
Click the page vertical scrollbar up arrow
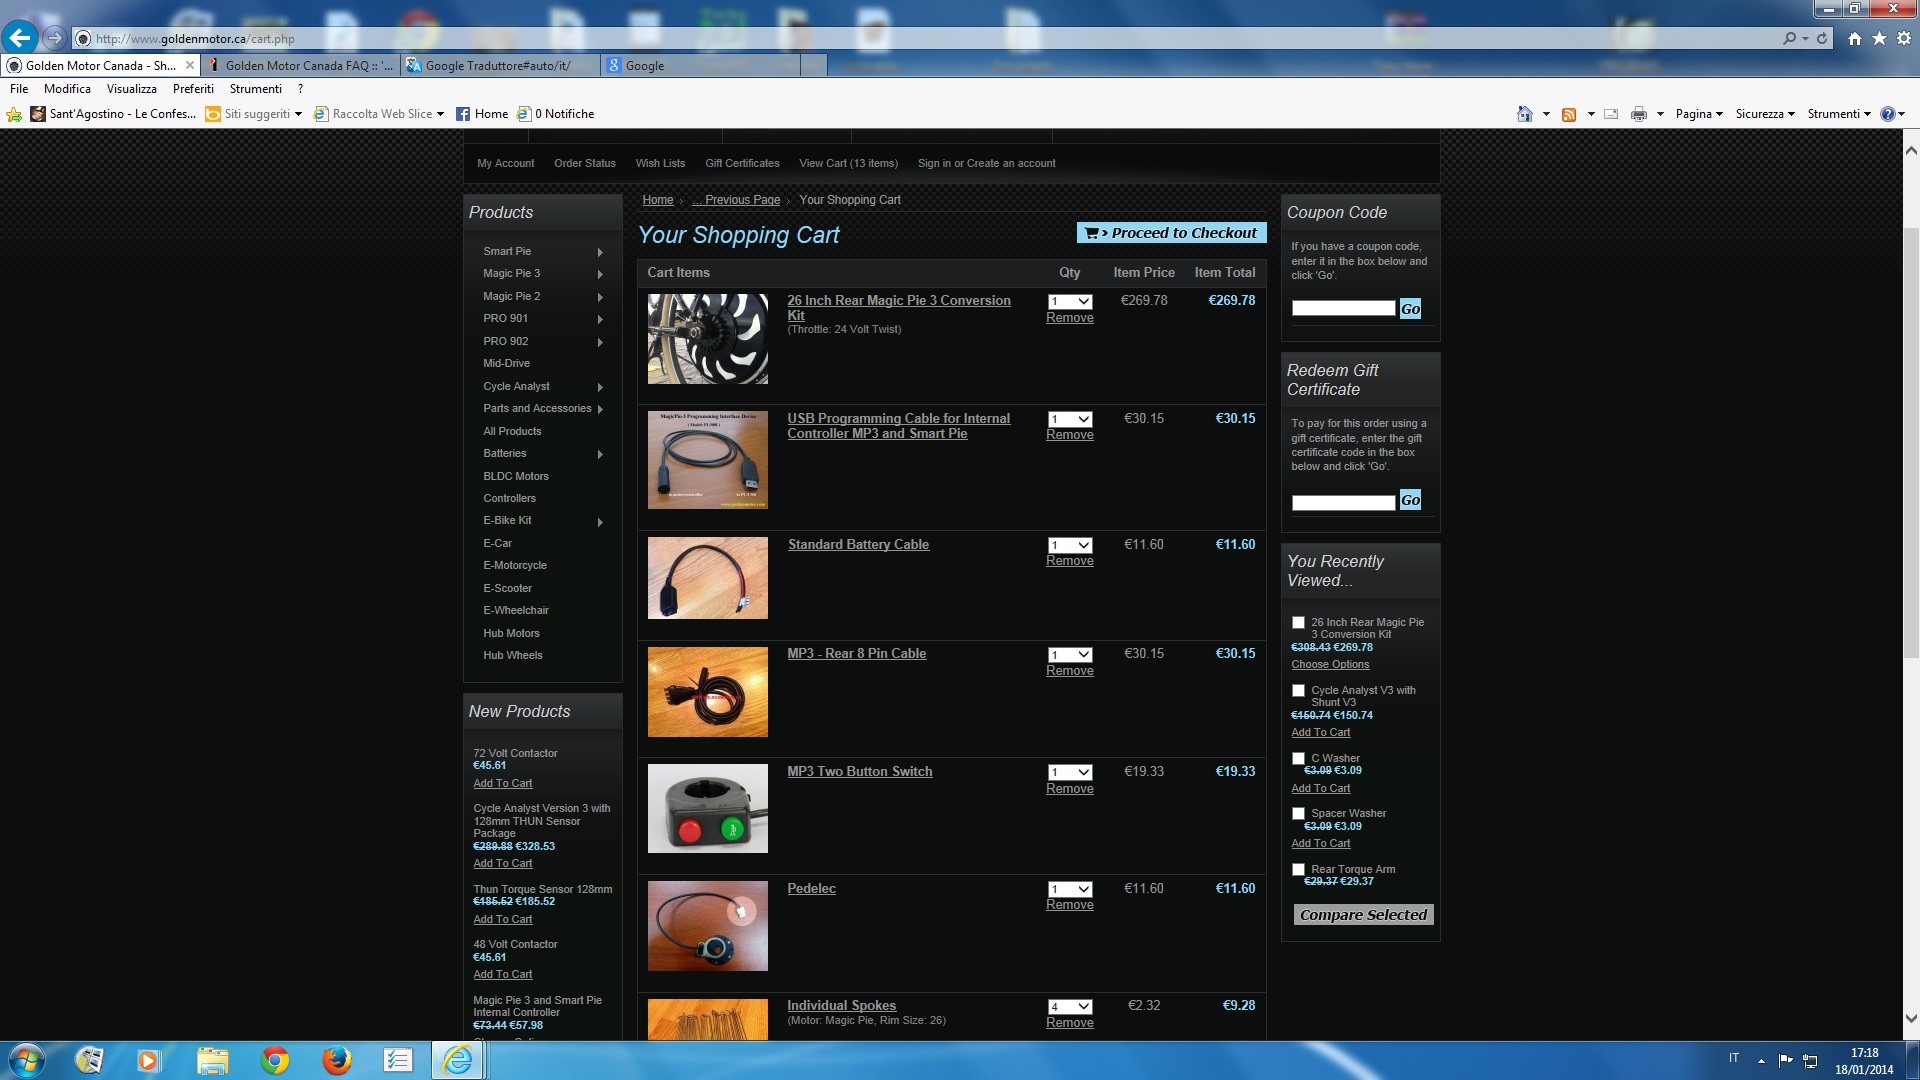point(1911,151)
